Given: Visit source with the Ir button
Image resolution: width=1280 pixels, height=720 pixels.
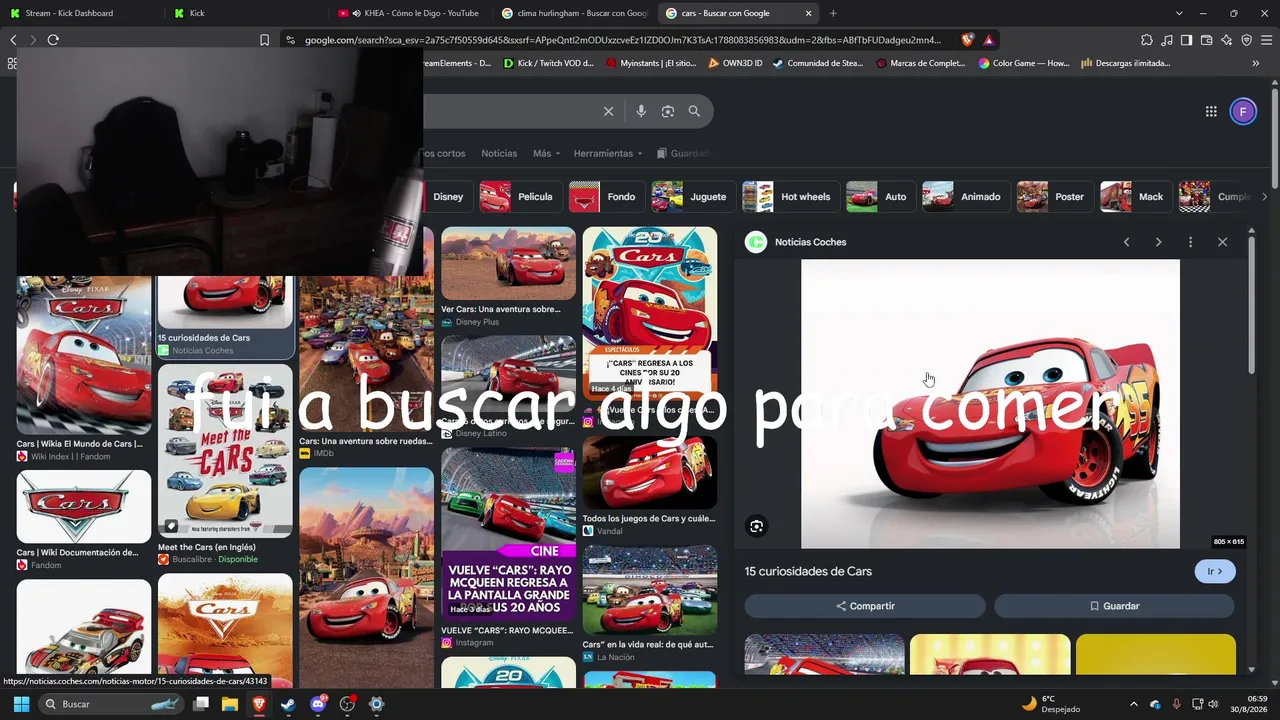Looking at the screenshot, I should (x=1215, y=571).
